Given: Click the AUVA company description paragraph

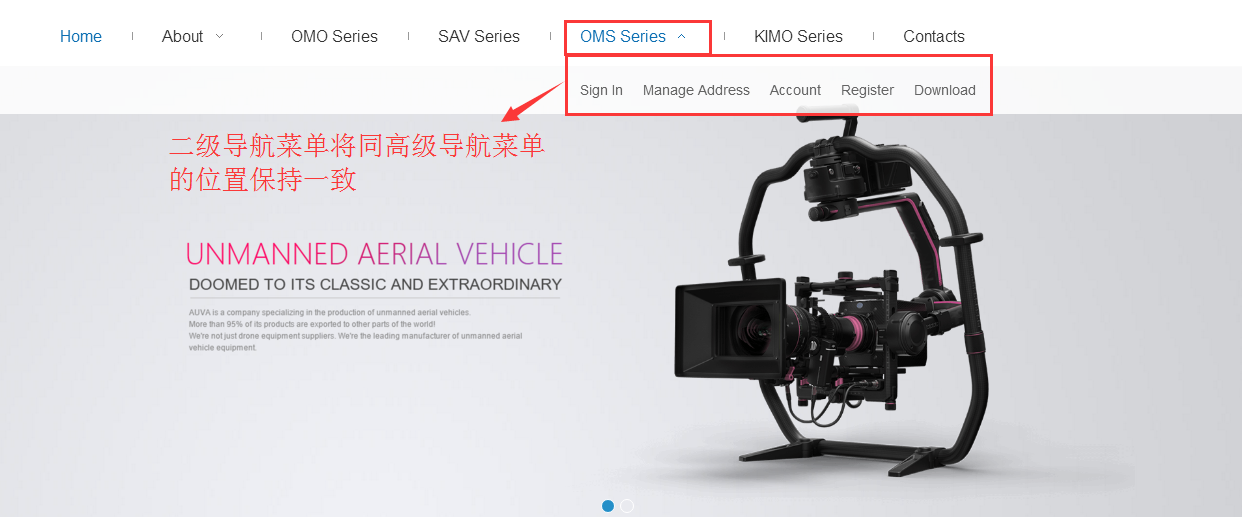Looking at the screenshot, I should click(x=355, y=330).
